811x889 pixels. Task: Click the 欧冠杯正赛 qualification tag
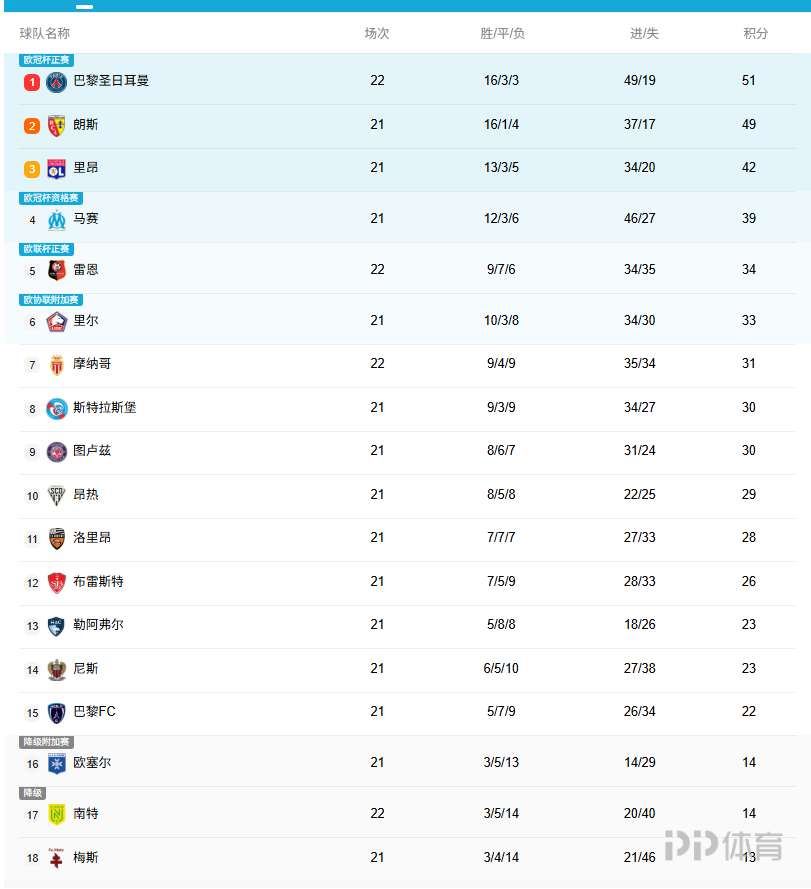pos(47,61)
